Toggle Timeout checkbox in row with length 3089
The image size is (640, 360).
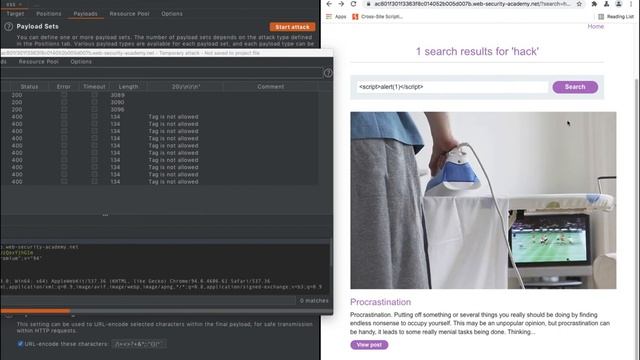tap(94, 95)
